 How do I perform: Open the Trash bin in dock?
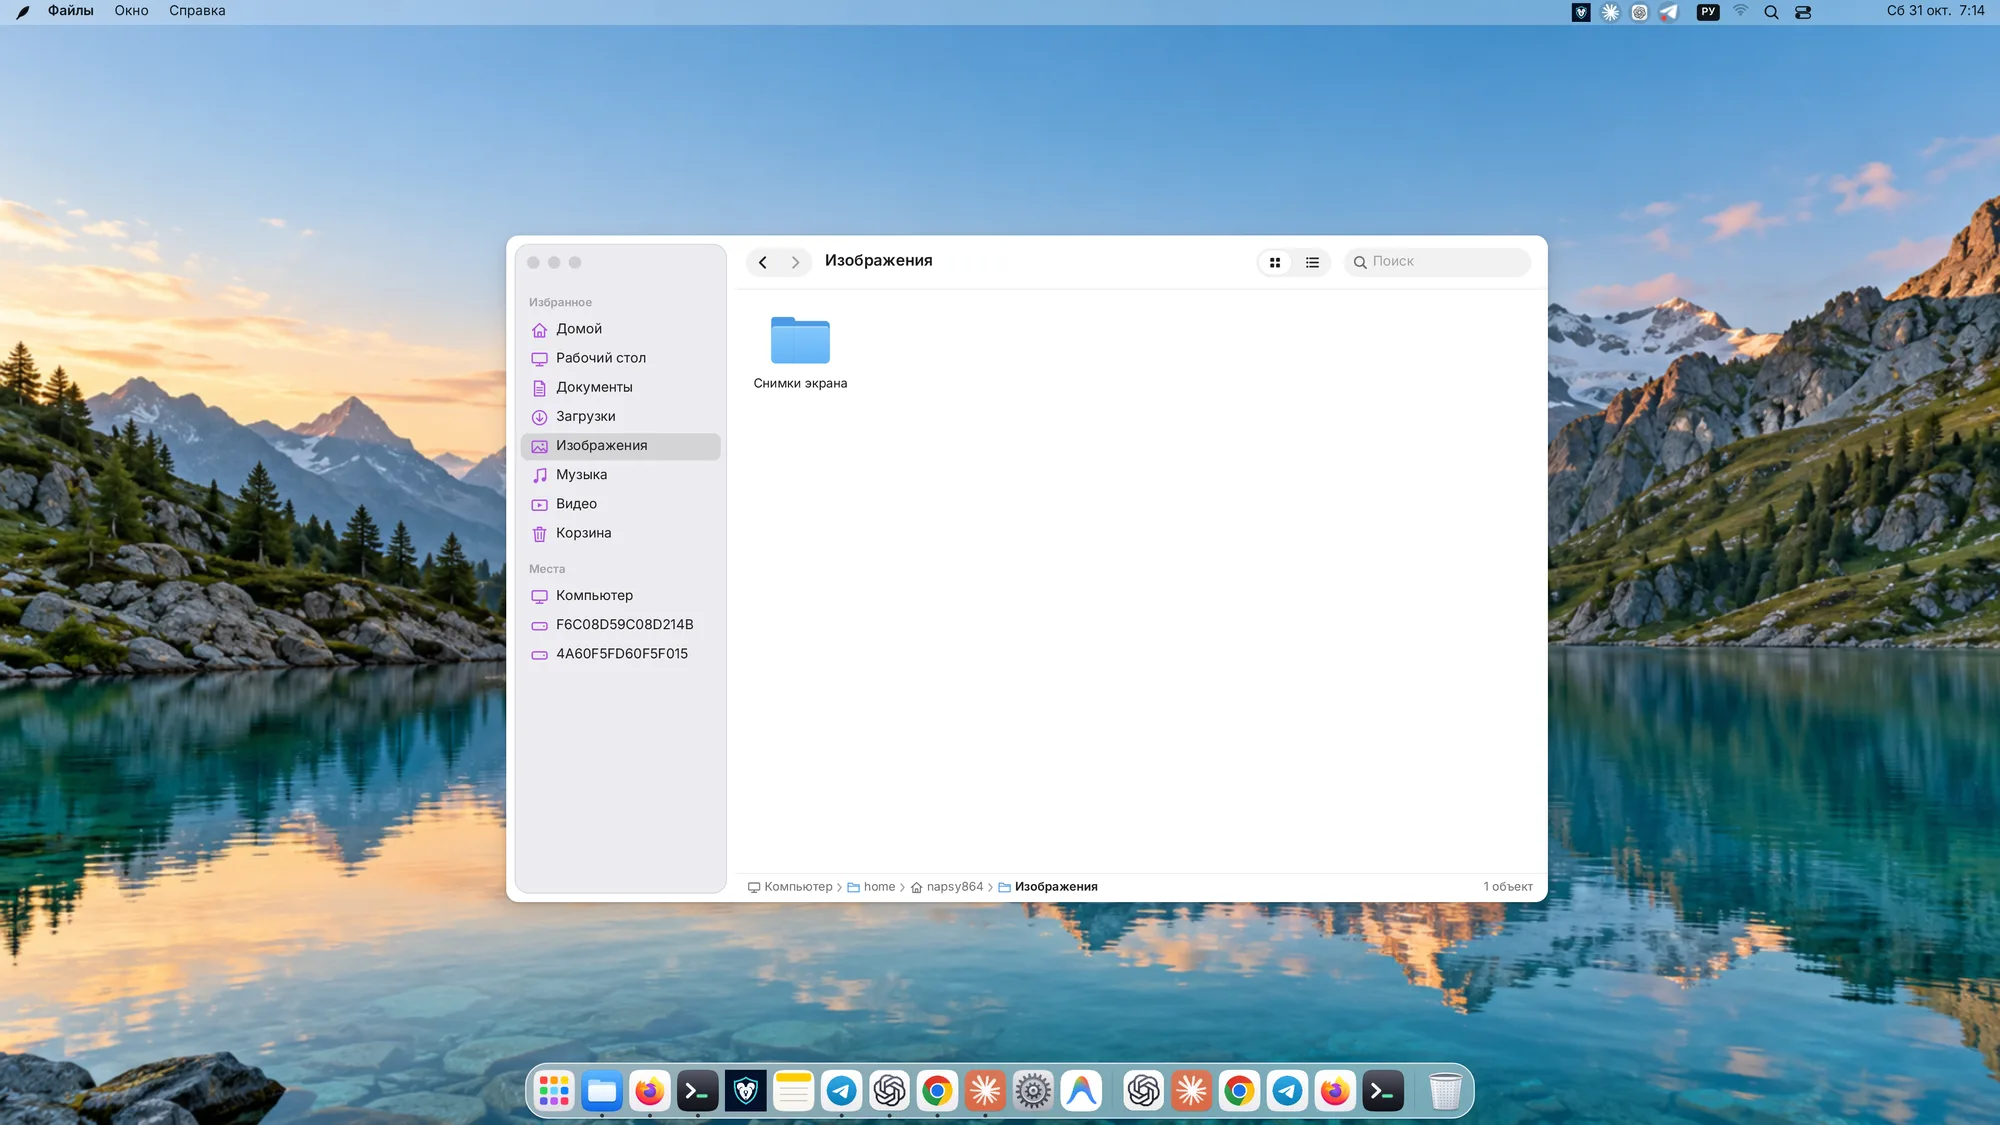point(1445,1091)
